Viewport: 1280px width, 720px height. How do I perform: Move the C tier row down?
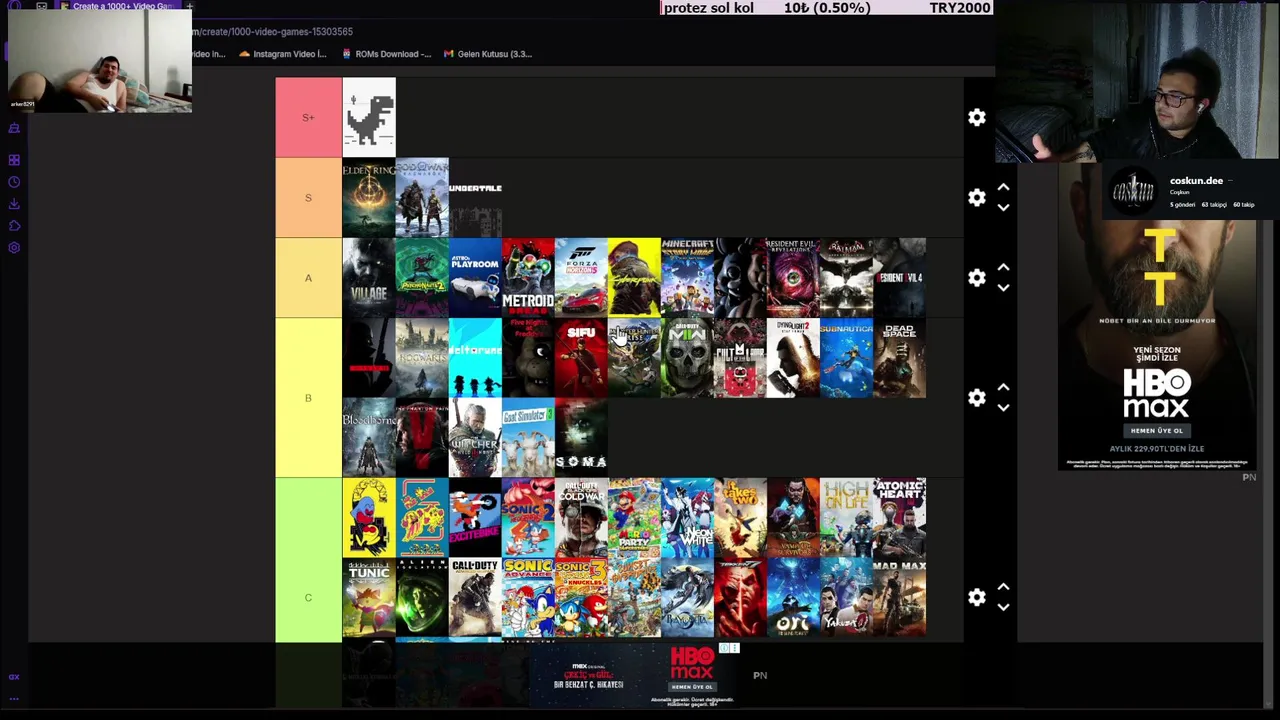pos(1003,608)
